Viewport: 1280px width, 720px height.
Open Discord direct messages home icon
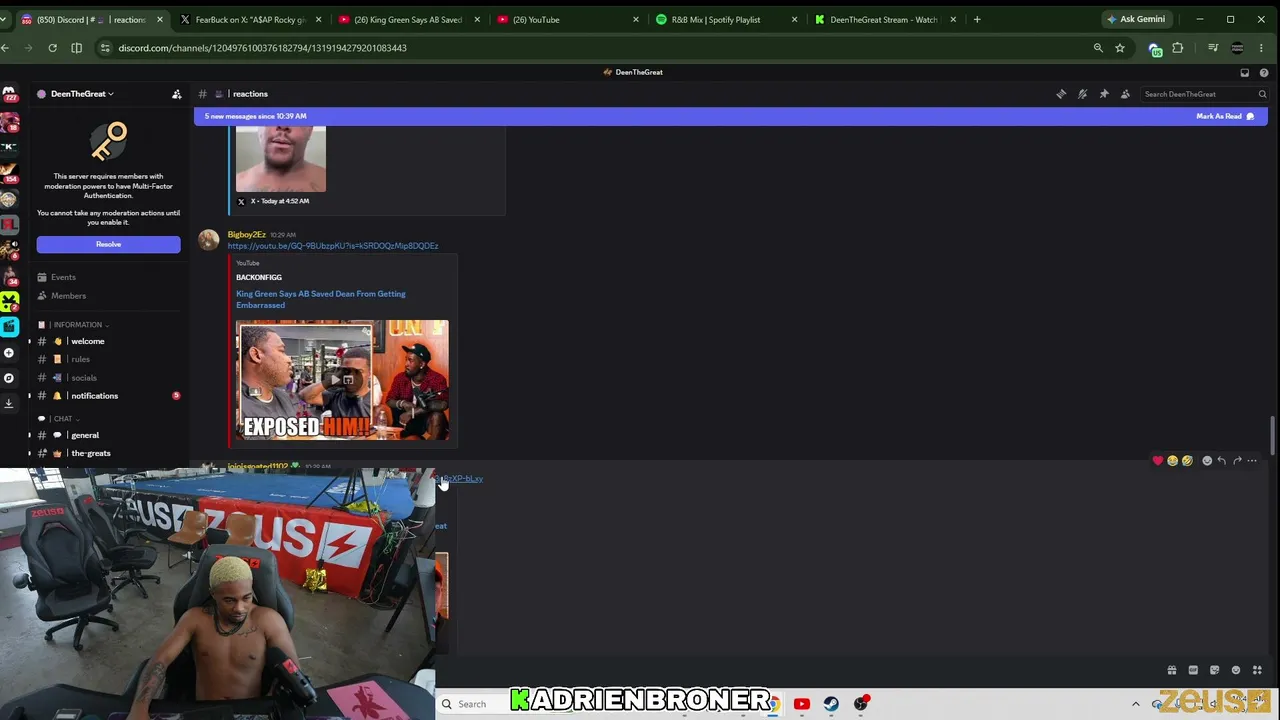tap(9, 93)
